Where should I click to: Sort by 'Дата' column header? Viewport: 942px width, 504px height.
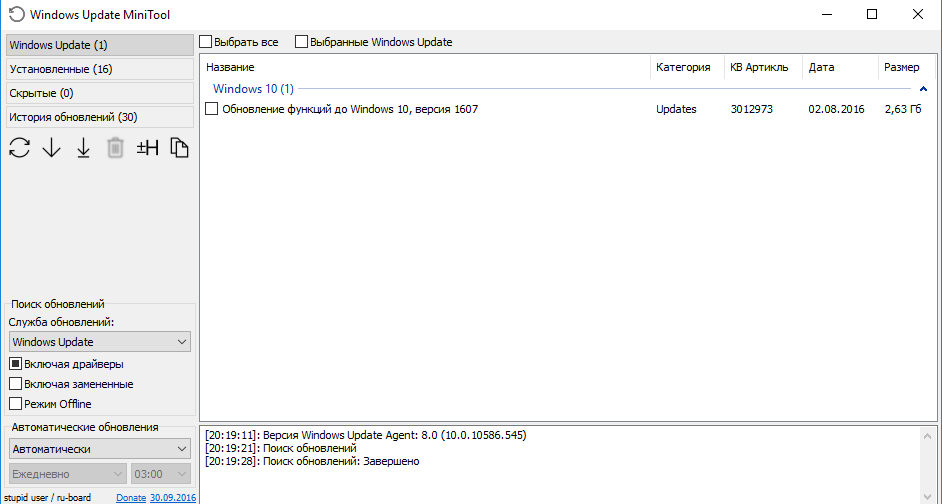coord(840,67)
